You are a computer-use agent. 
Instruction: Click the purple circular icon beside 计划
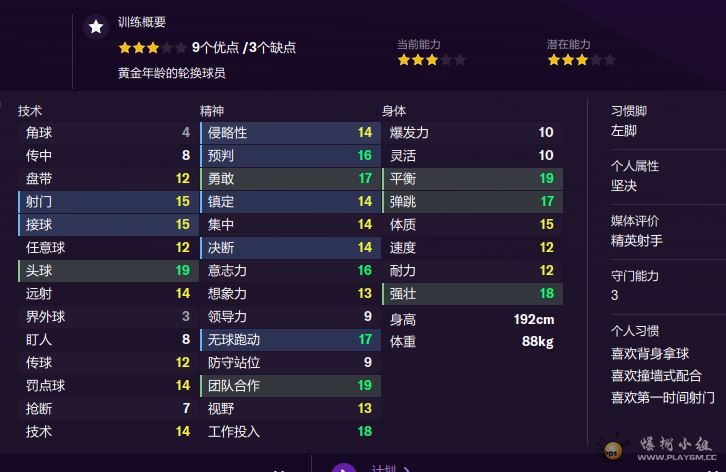[343, 467]
